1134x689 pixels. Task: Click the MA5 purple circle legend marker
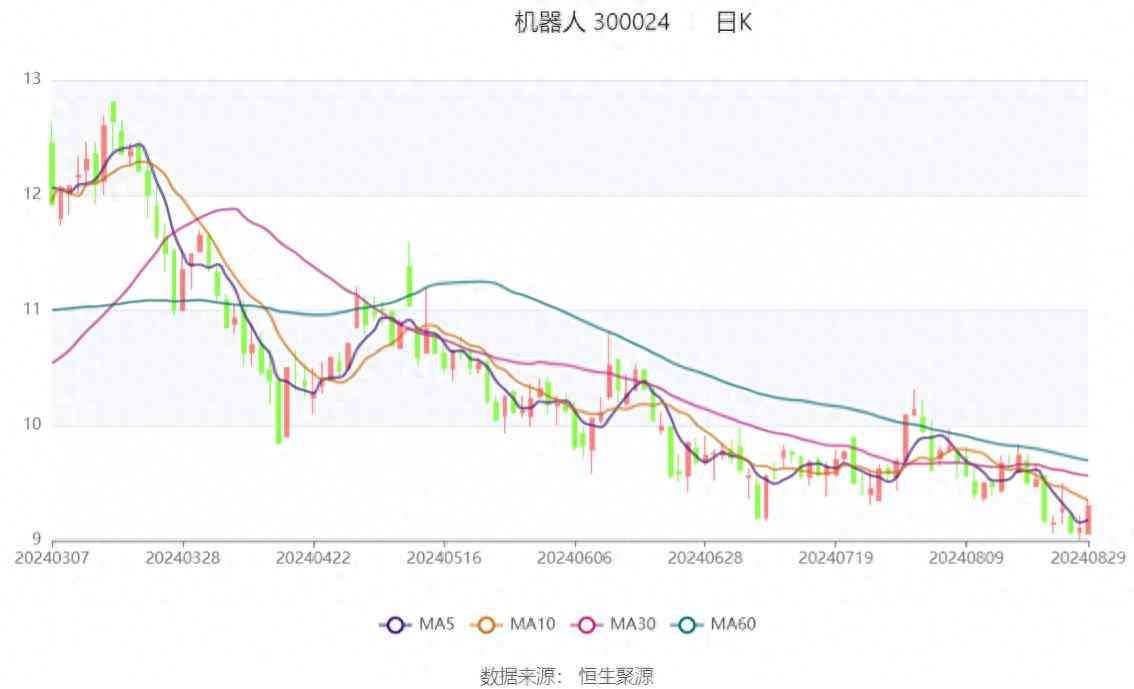(395, 625)
